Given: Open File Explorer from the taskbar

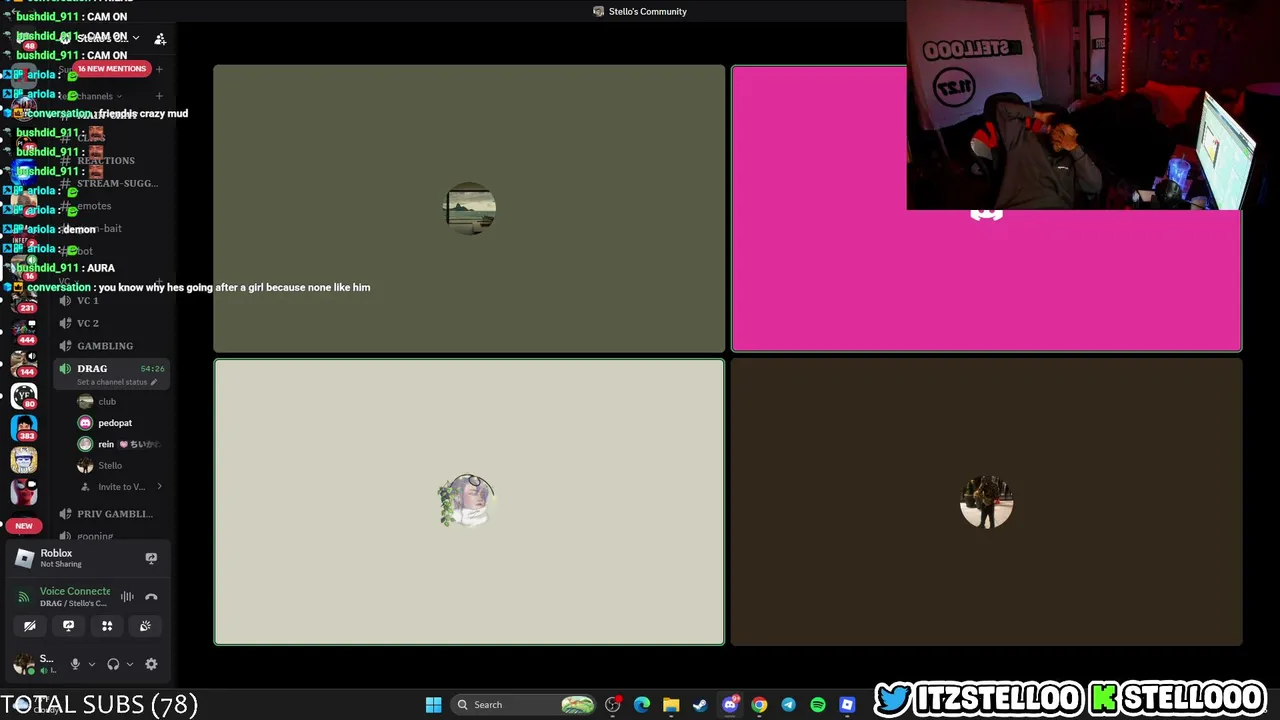Looking at the screenshot, I should 671,705.
